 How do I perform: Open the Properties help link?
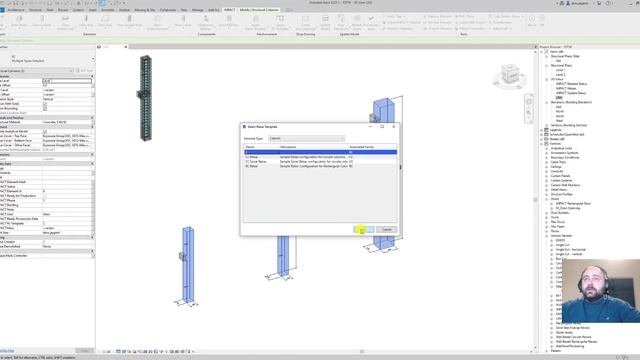pos(7,351)
